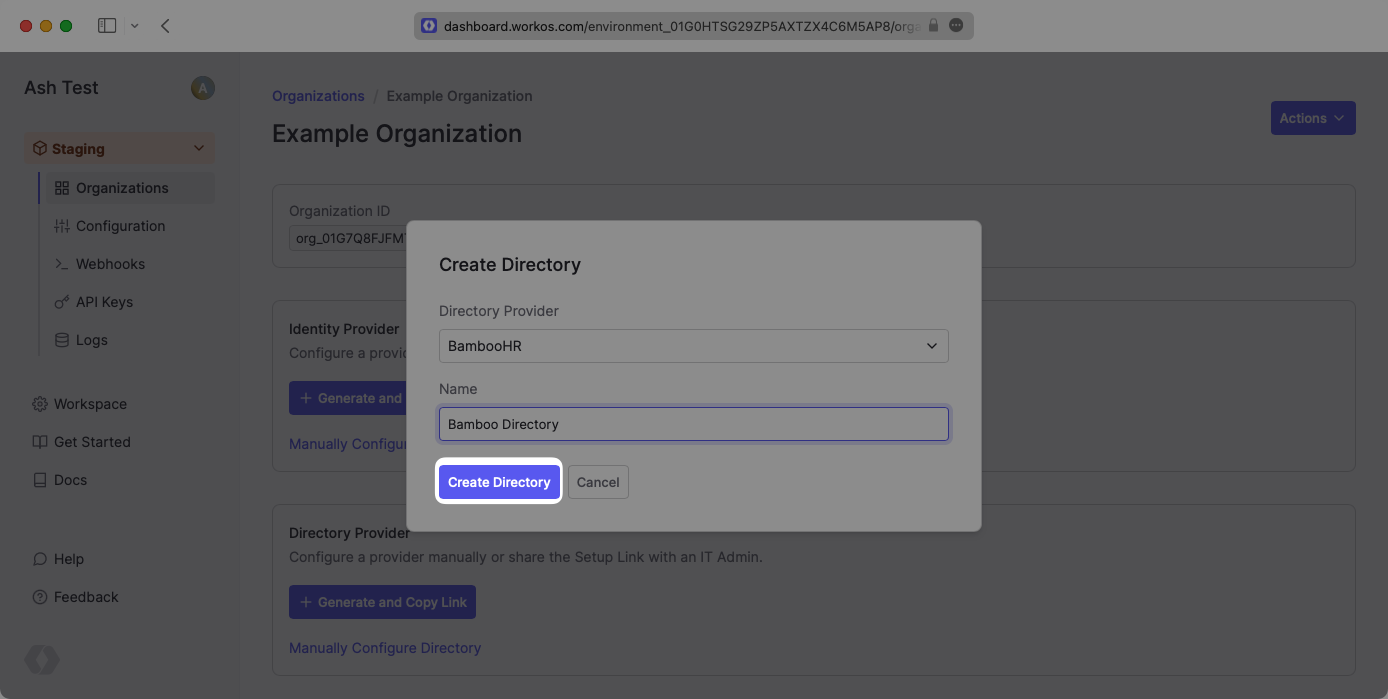Open the Directory Provider dropdown
Viewport: 1388px width, 699px height.
693,346
